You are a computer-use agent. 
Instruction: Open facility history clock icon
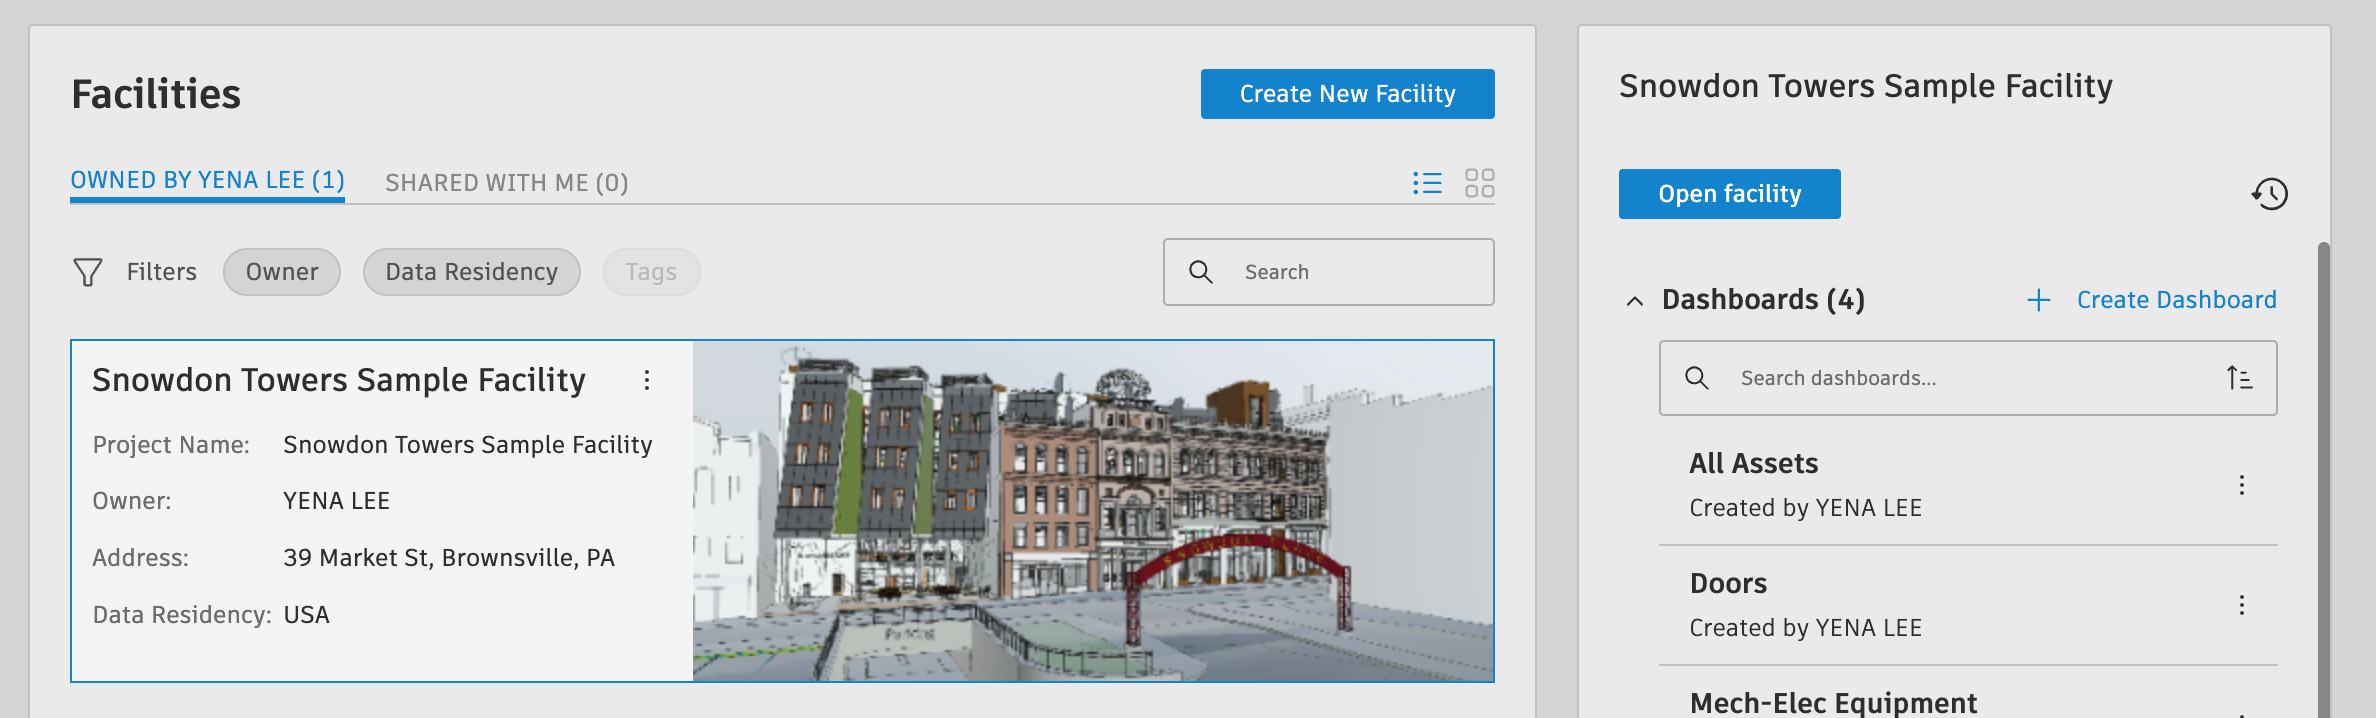coord(2270,194)
